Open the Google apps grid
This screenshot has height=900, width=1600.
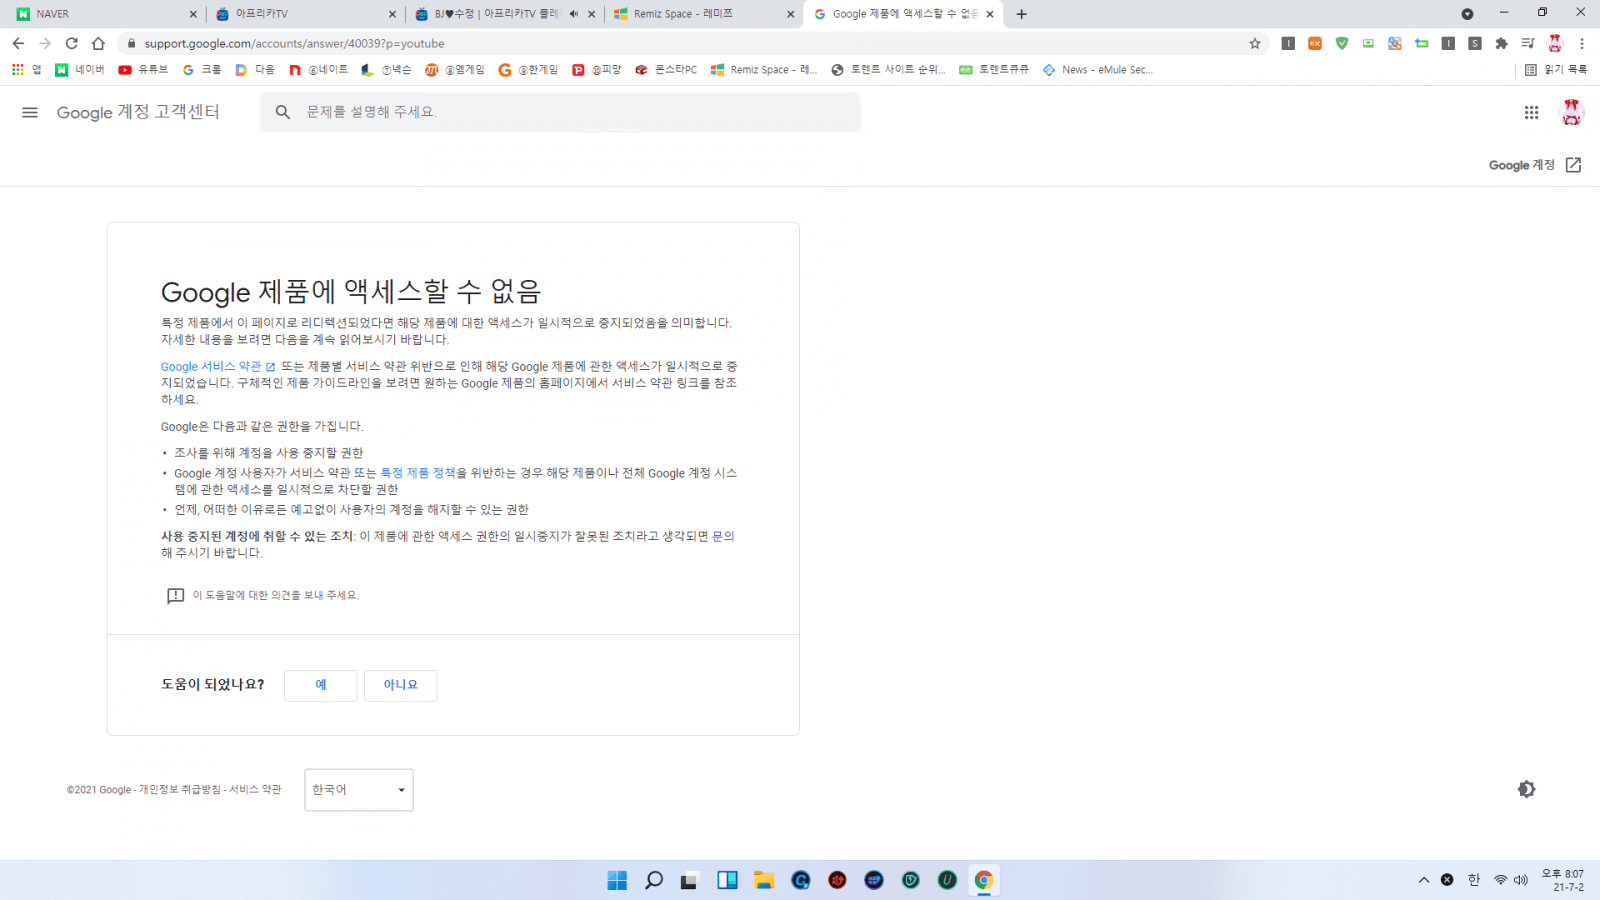(x=1531, y=112)
